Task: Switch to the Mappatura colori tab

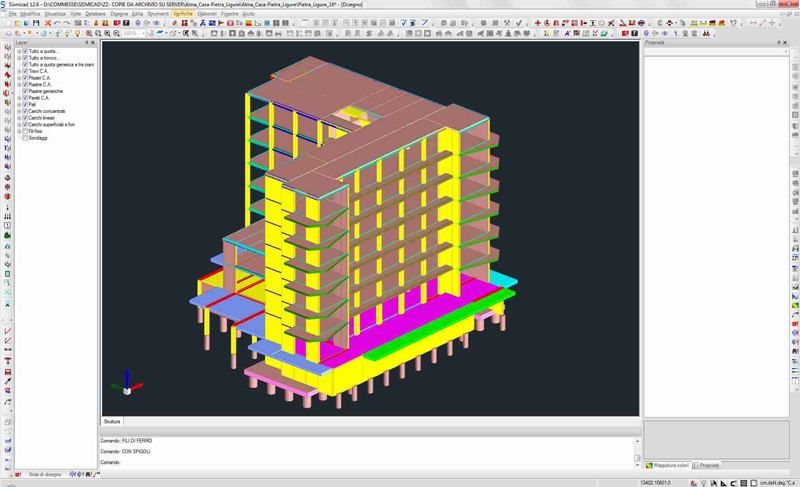Action: coord(667,465)
